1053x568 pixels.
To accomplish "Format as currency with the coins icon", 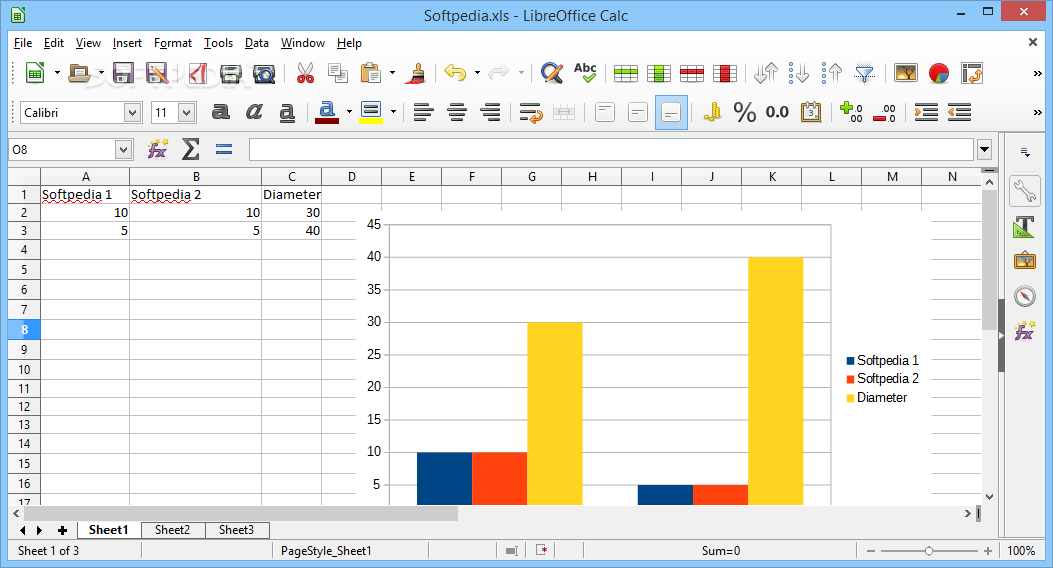I will point(712,112).
